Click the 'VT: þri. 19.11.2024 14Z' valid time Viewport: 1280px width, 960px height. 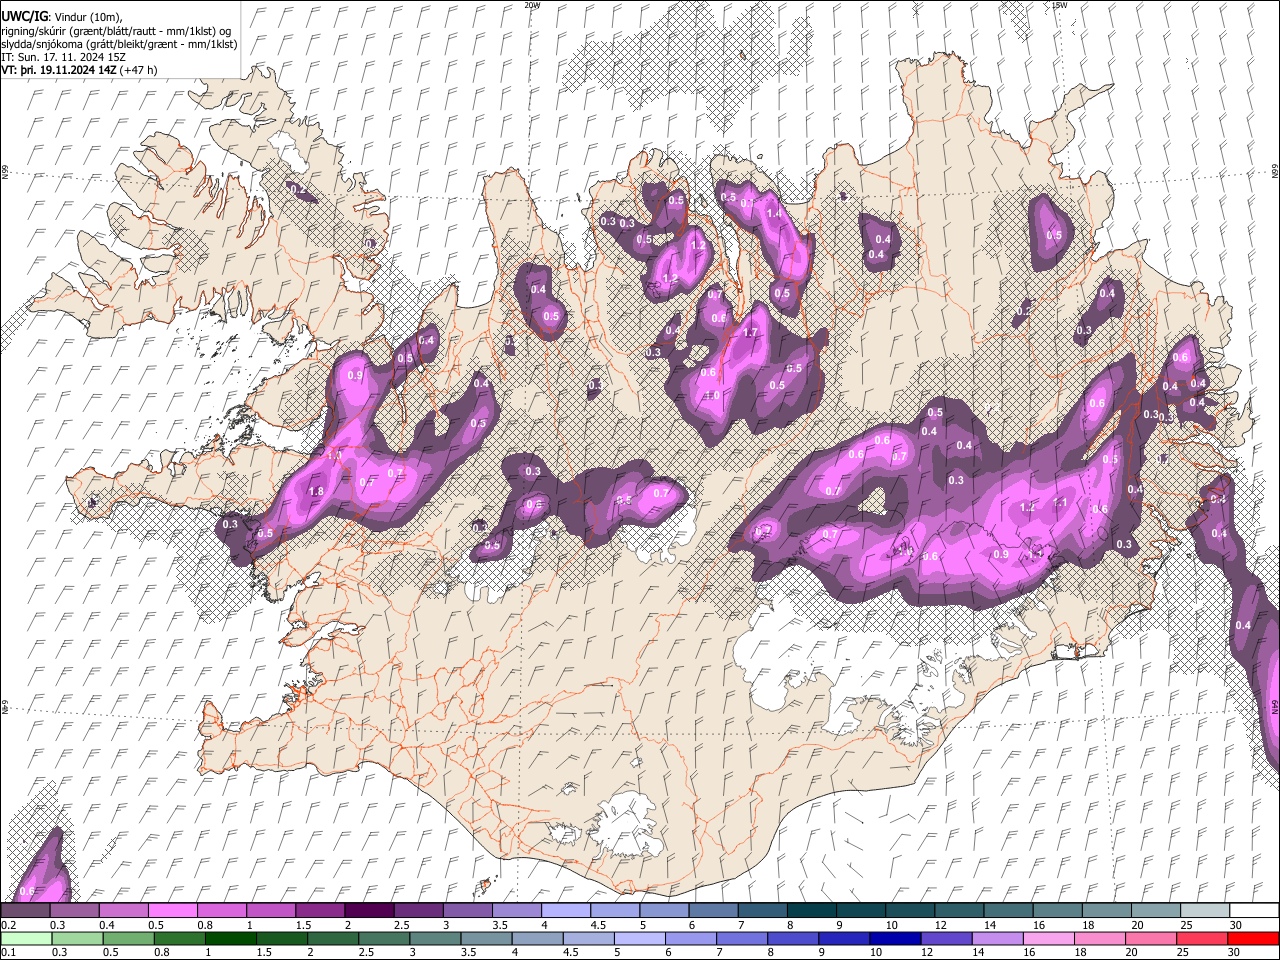(59, 70)
